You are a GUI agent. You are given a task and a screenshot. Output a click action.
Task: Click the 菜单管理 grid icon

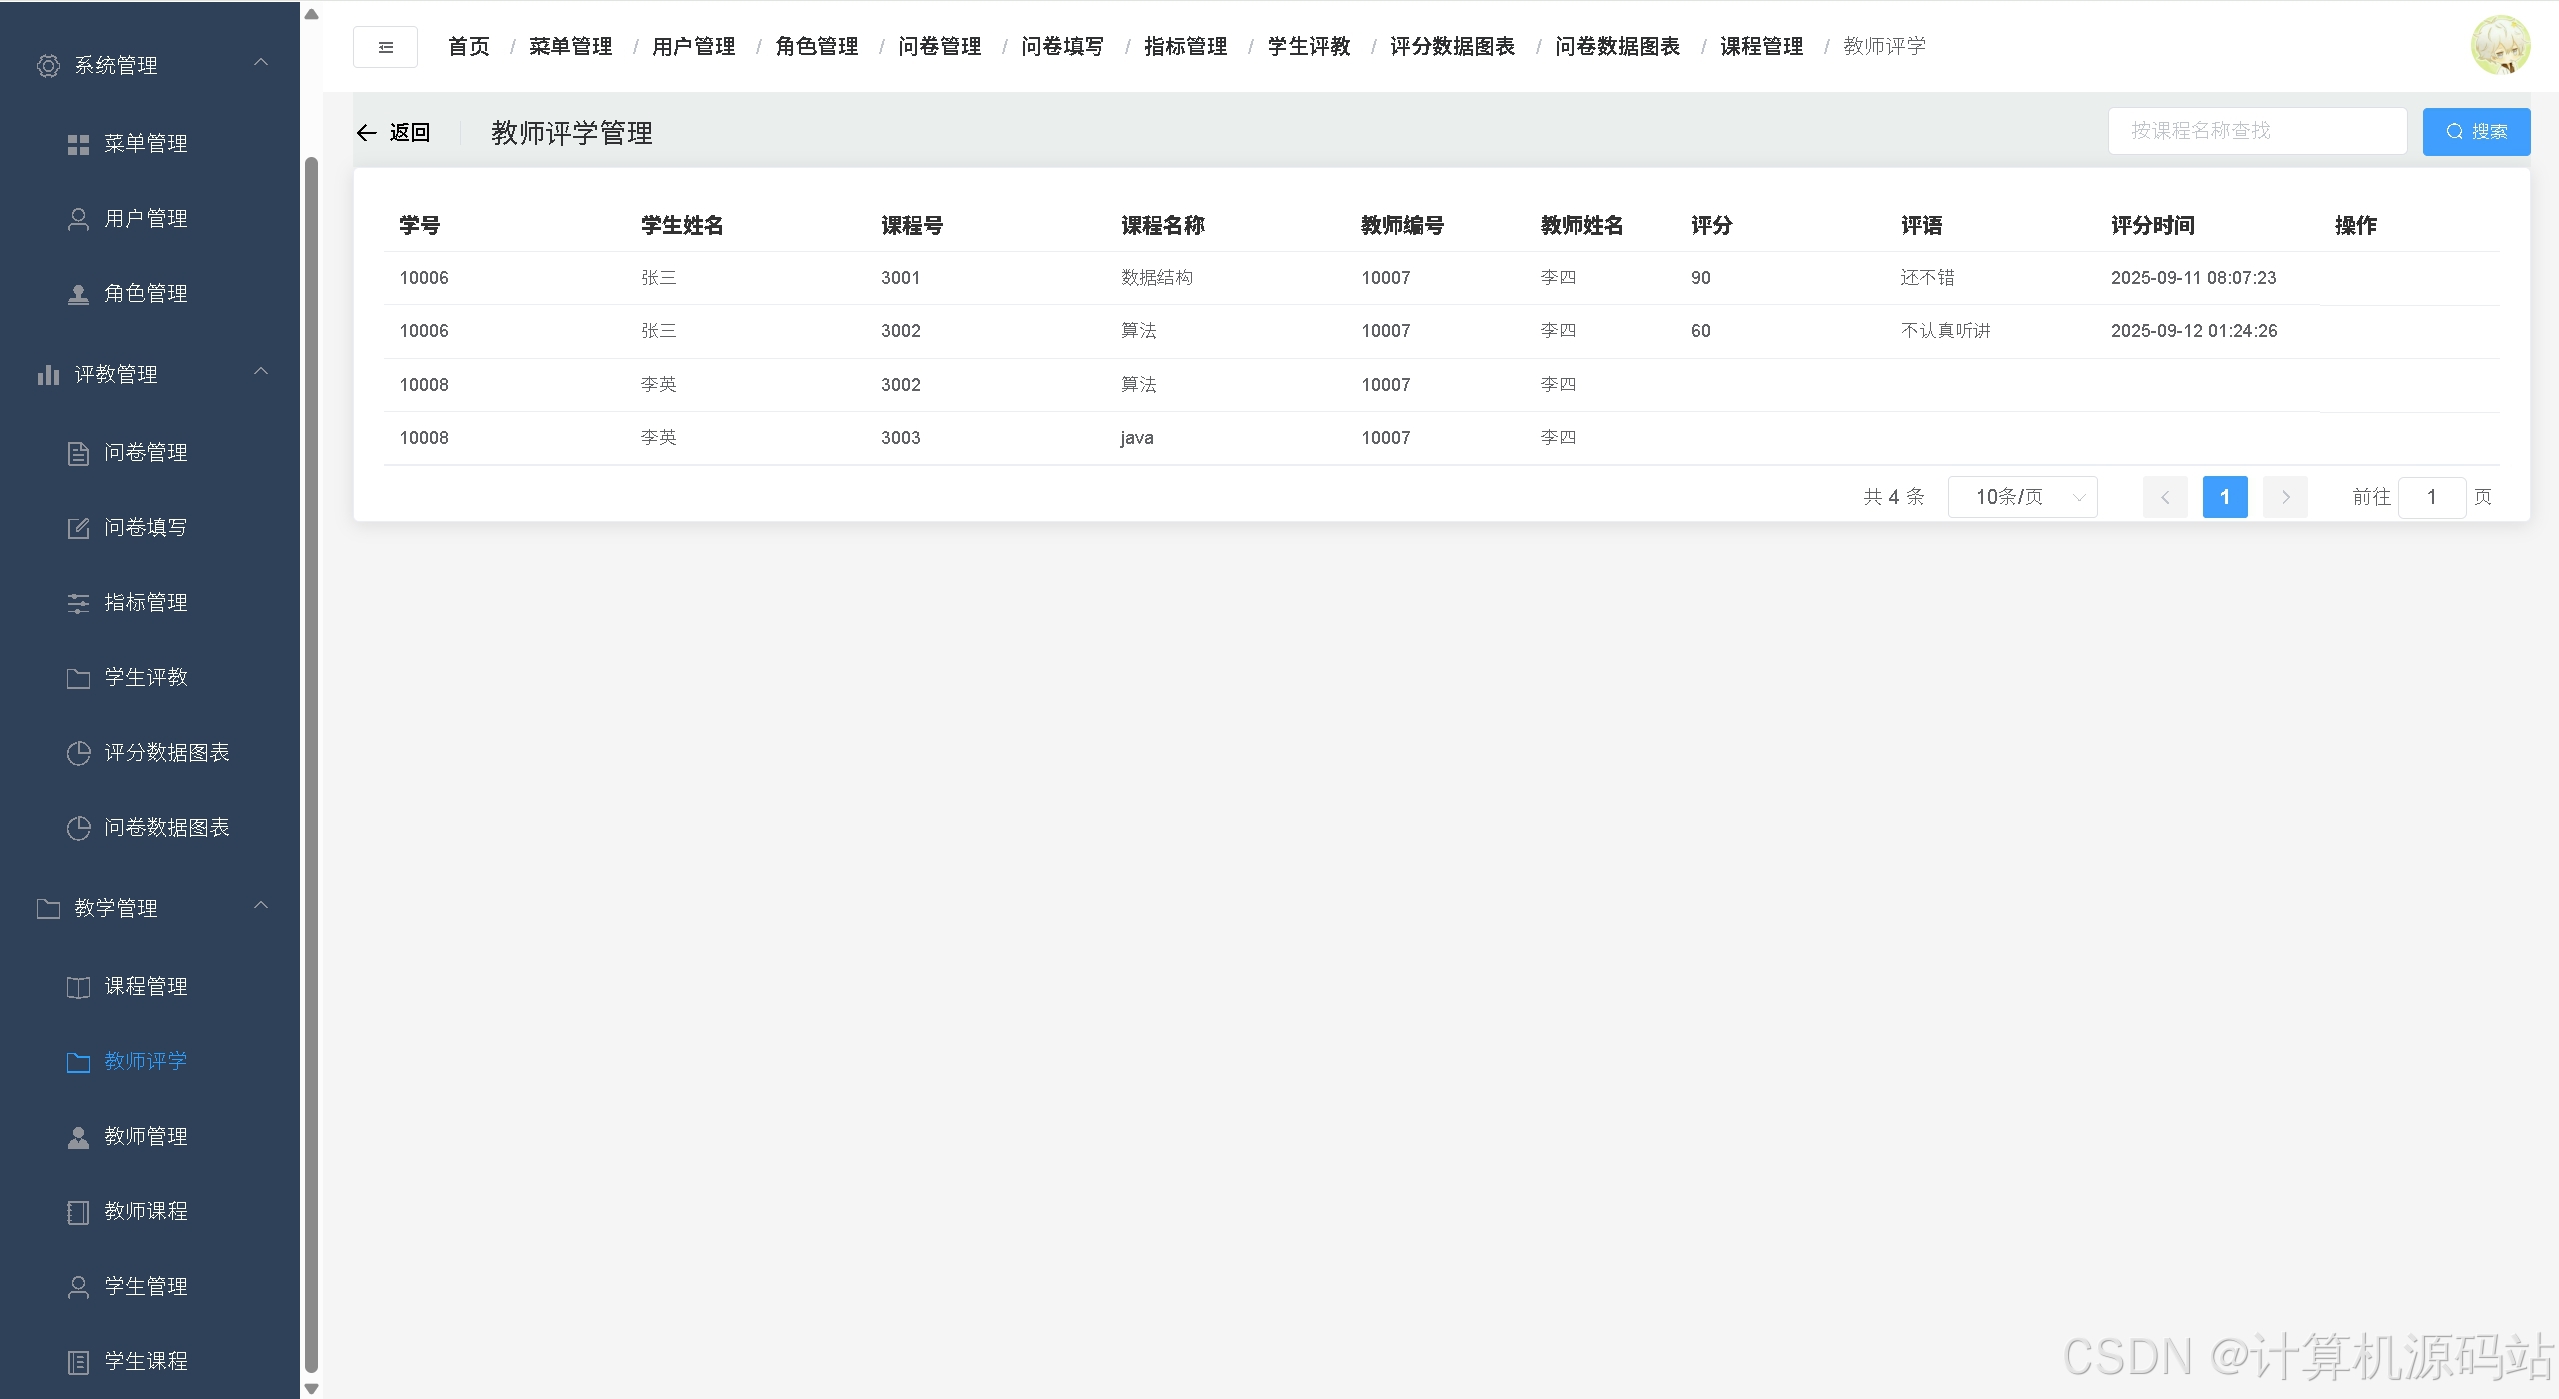[x=78, y=144]
